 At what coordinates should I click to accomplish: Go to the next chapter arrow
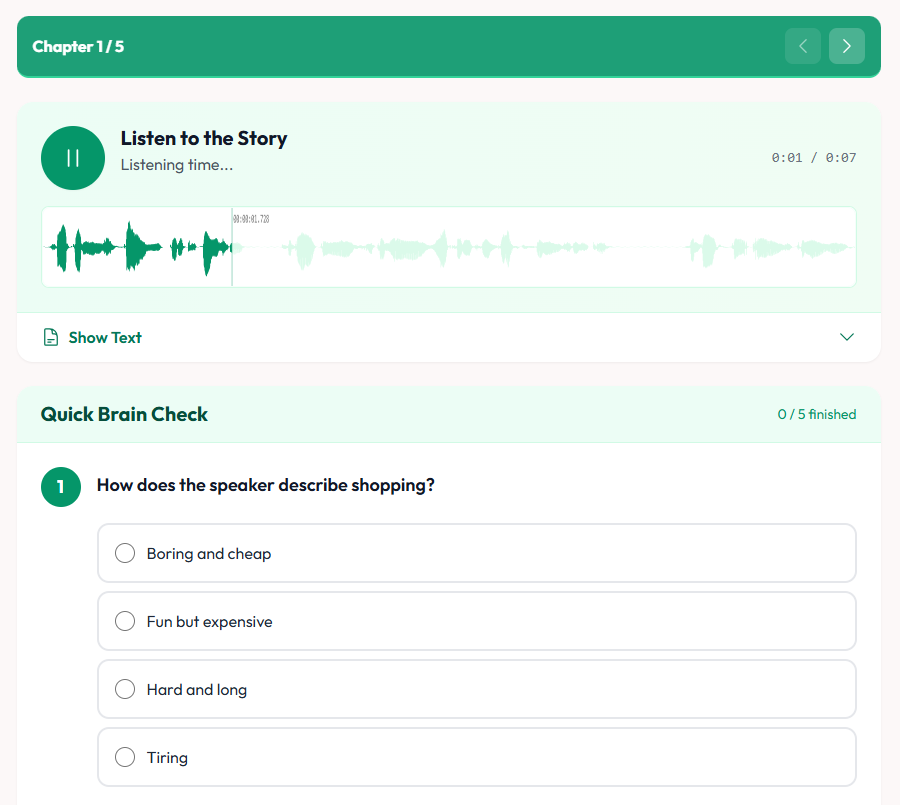click(846, 46)
